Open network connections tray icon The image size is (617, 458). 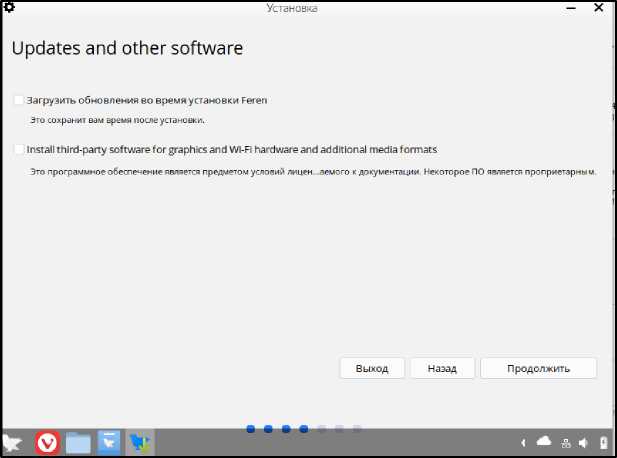[566, 443]
